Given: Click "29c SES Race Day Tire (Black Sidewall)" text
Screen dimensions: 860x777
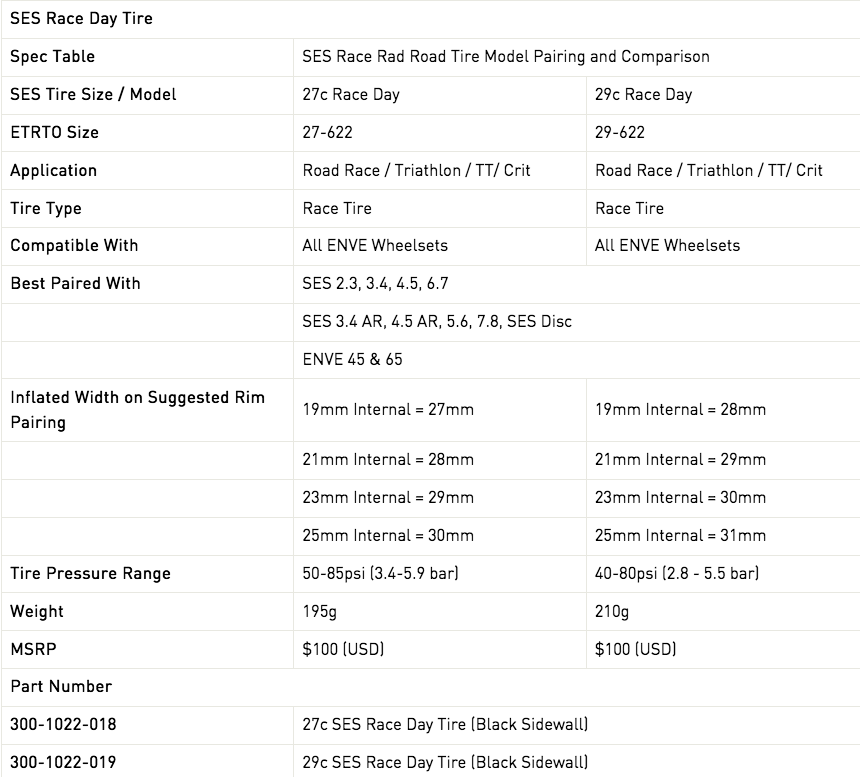Looking at the screenshot, I should [x=445, y=762].
